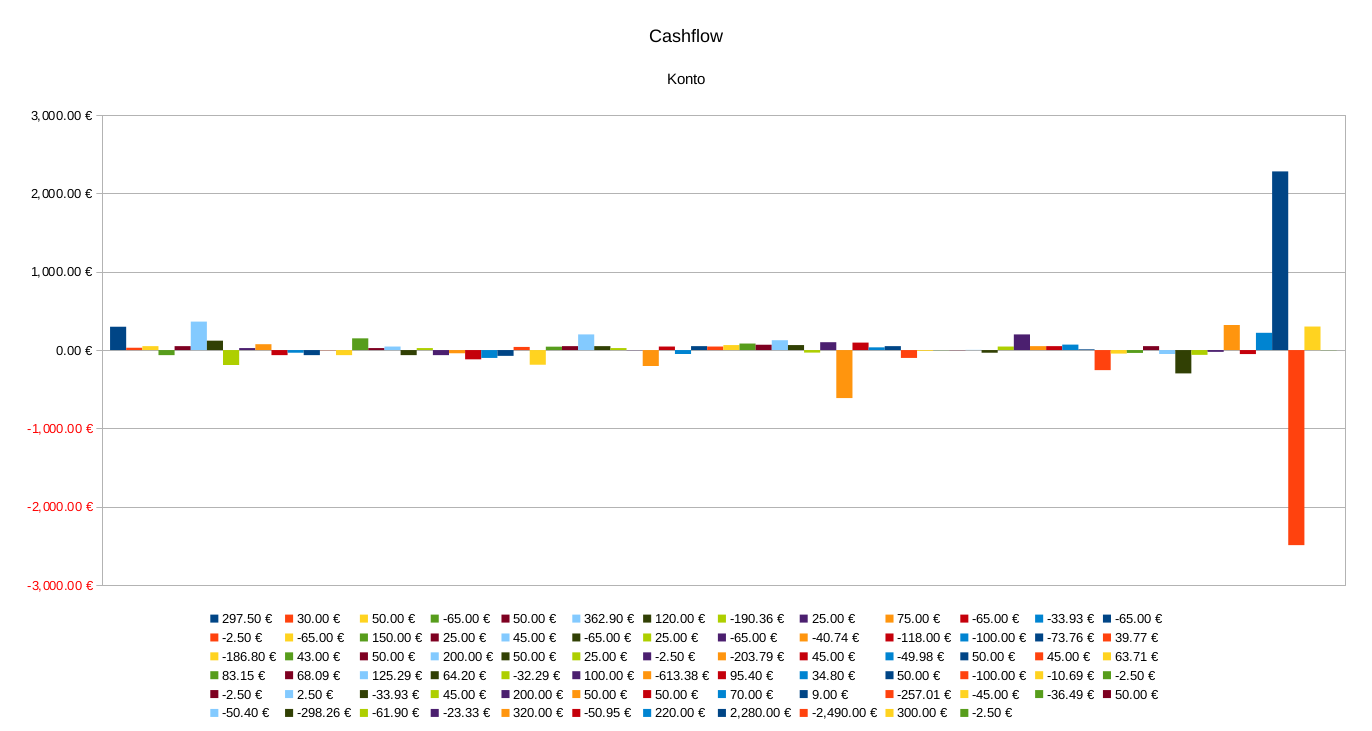Select the 320.00 € legend swatch
1372x731 pixels.
click(x=505, y=713)
